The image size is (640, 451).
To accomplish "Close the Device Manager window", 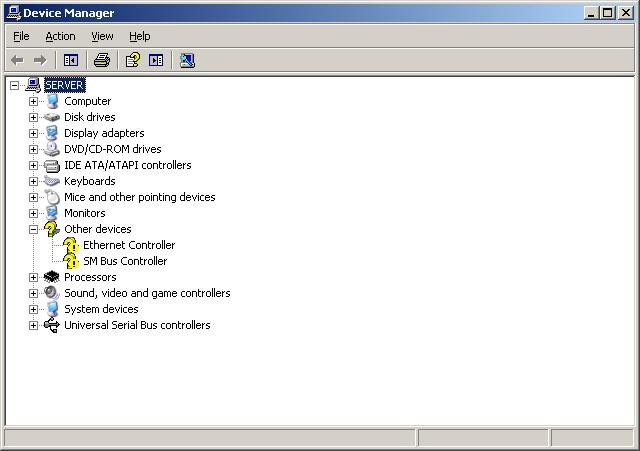I will pyautogui.click(x=626, y=13).
